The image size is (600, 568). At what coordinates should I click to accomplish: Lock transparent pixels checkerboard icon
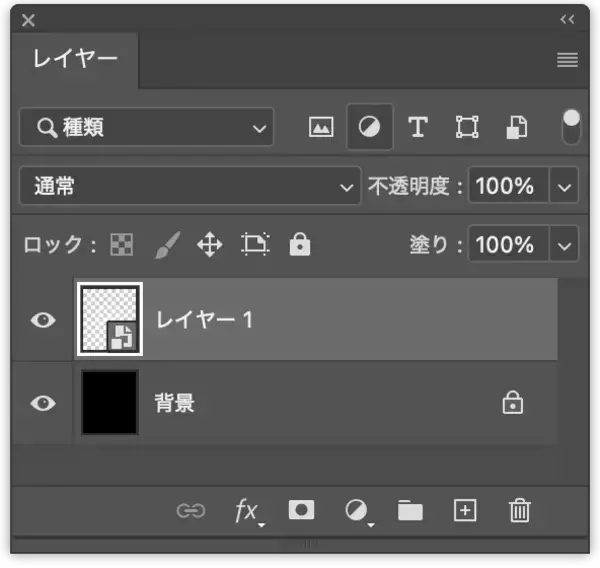tap(122, 244)
